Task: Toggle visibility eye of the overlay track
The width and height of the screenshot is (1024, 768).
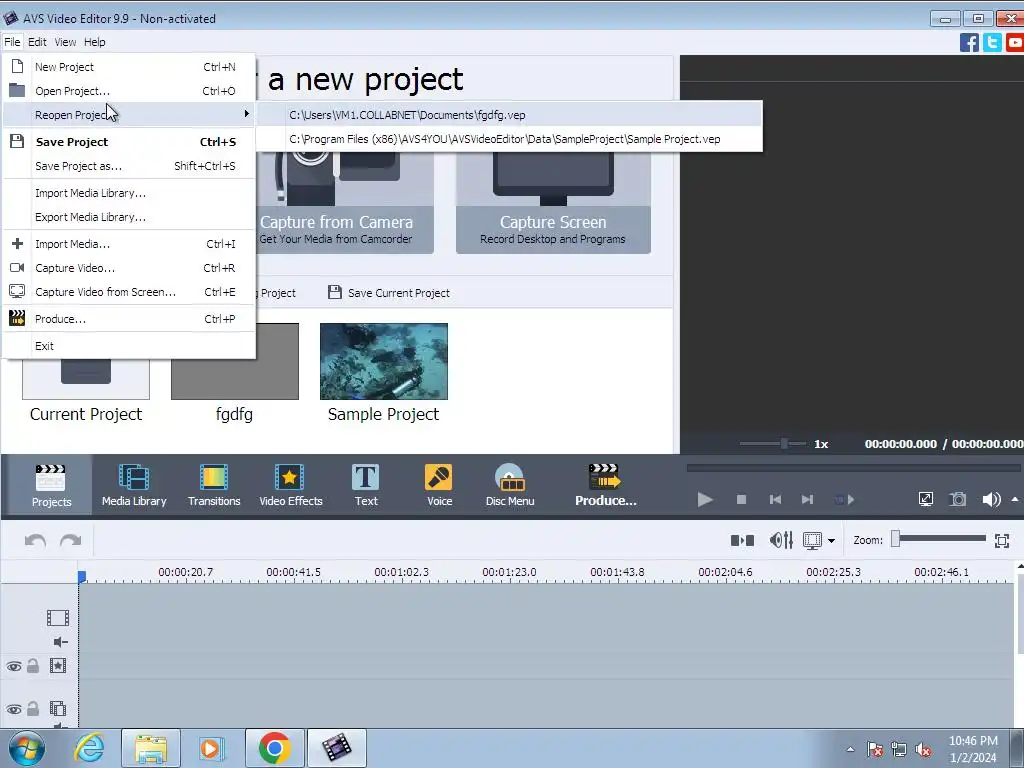Action: 14,709
